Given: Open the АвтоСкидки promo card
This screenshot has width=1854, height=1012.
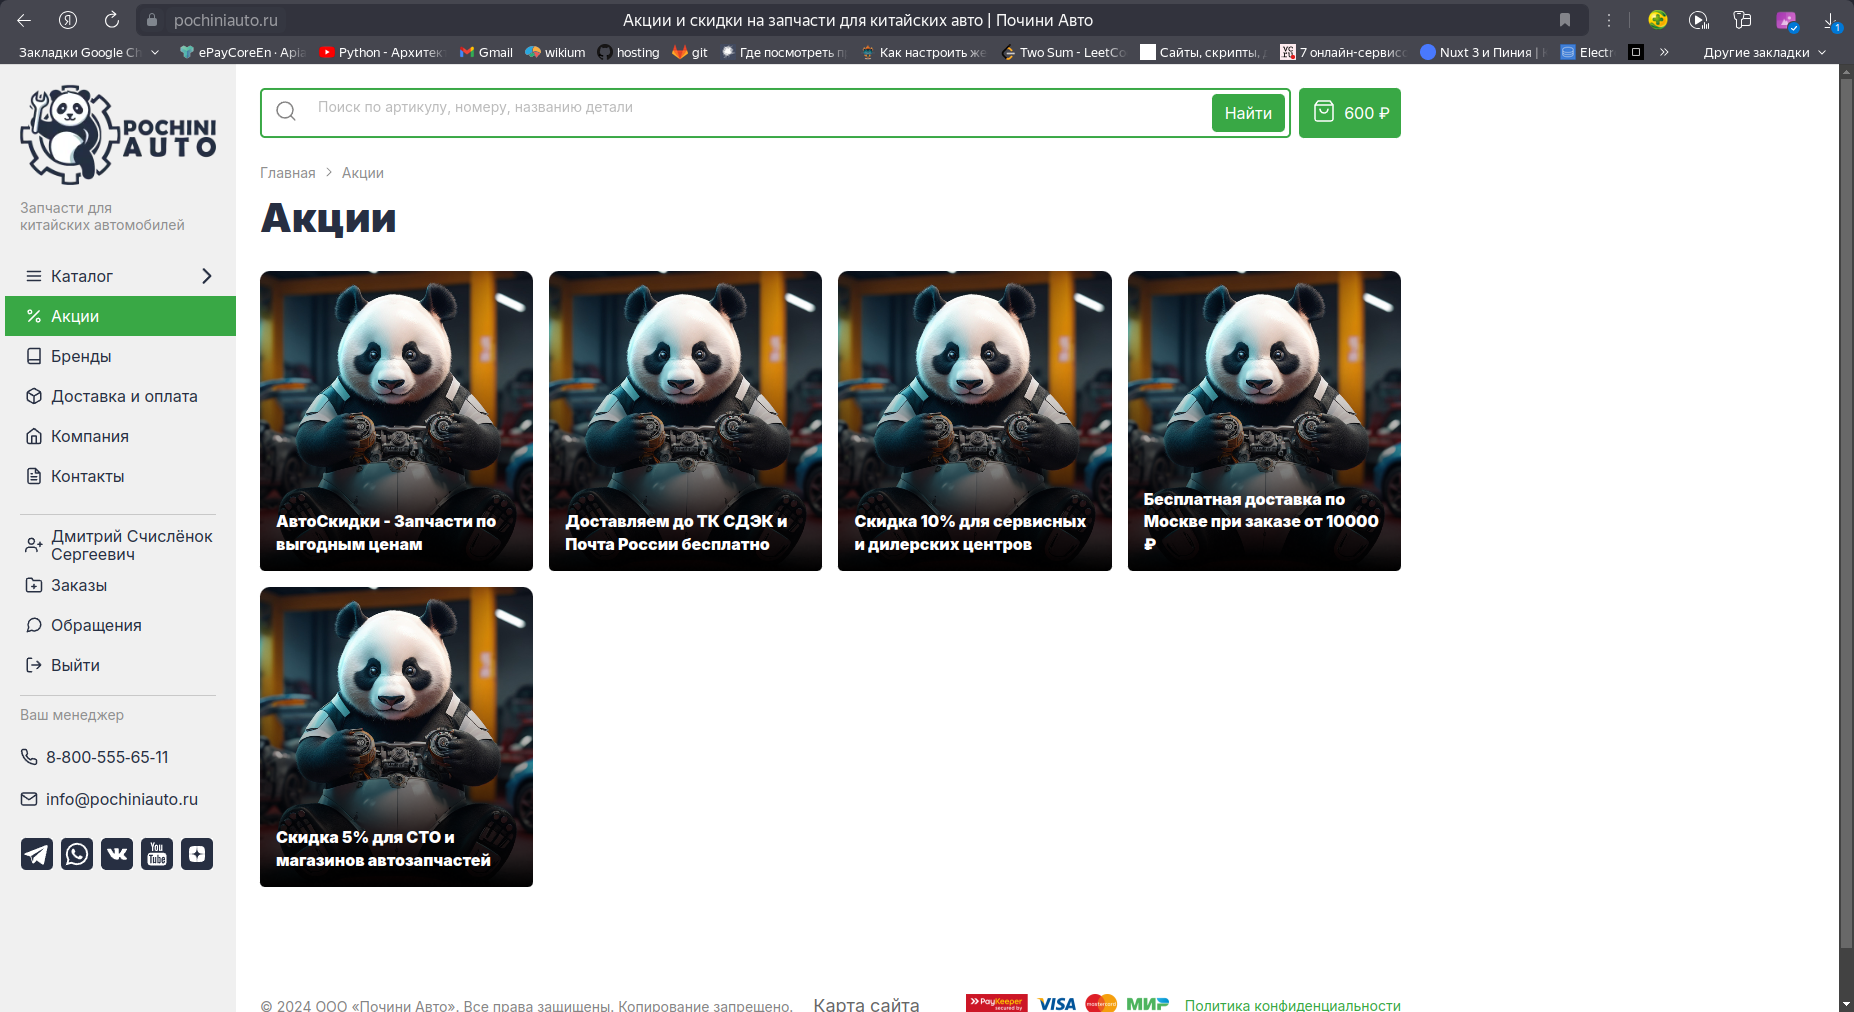Looking at the screenshot, I should [x=396, y=421].
